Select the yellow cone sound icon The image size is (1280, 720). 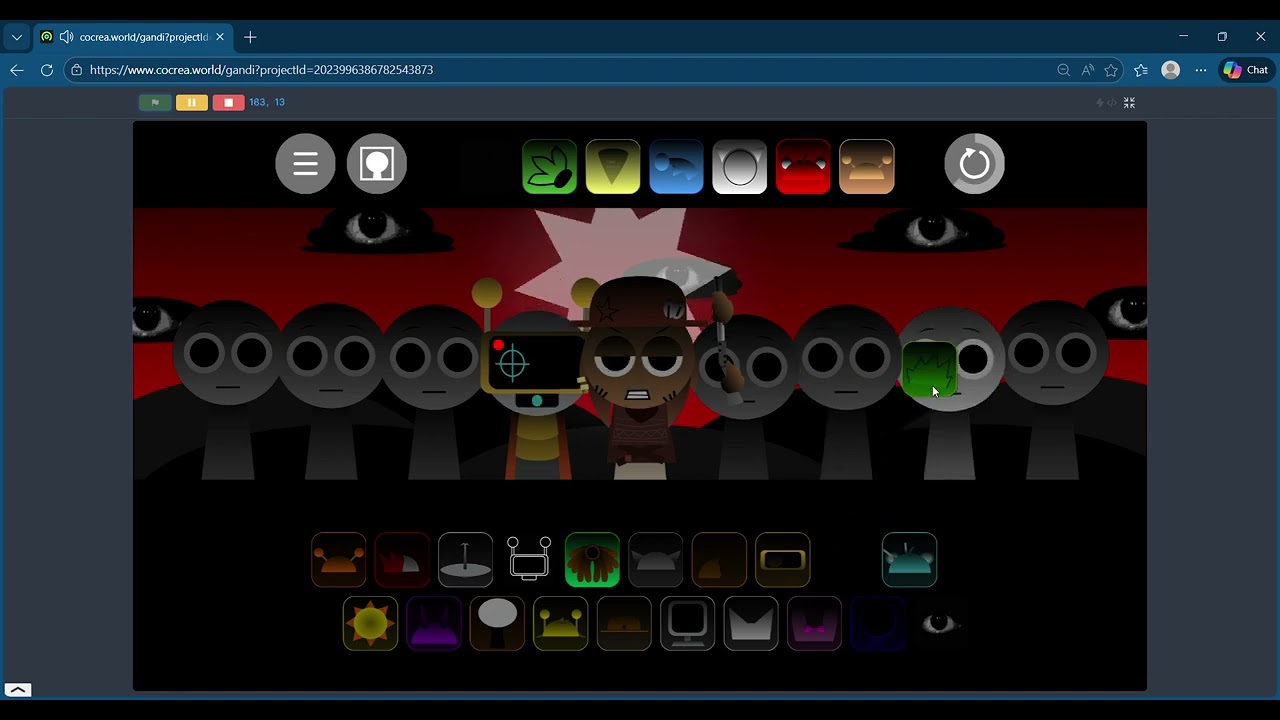(x=613, y=167)
